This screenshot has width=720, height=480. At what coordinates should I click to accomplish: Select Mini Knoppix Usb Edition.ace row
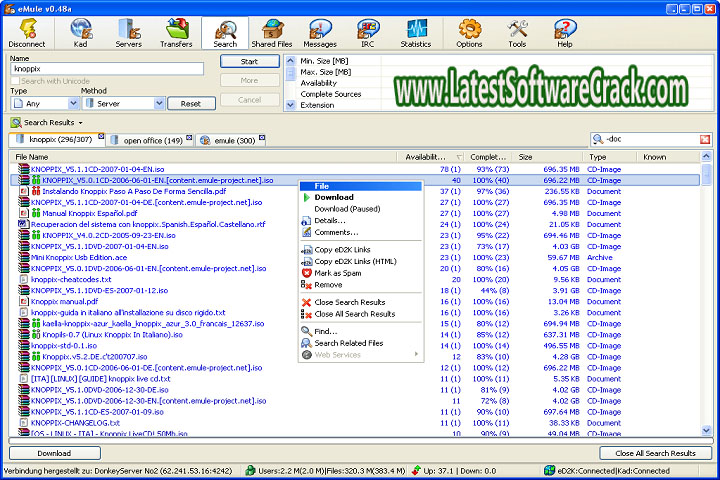coord(354,258)
